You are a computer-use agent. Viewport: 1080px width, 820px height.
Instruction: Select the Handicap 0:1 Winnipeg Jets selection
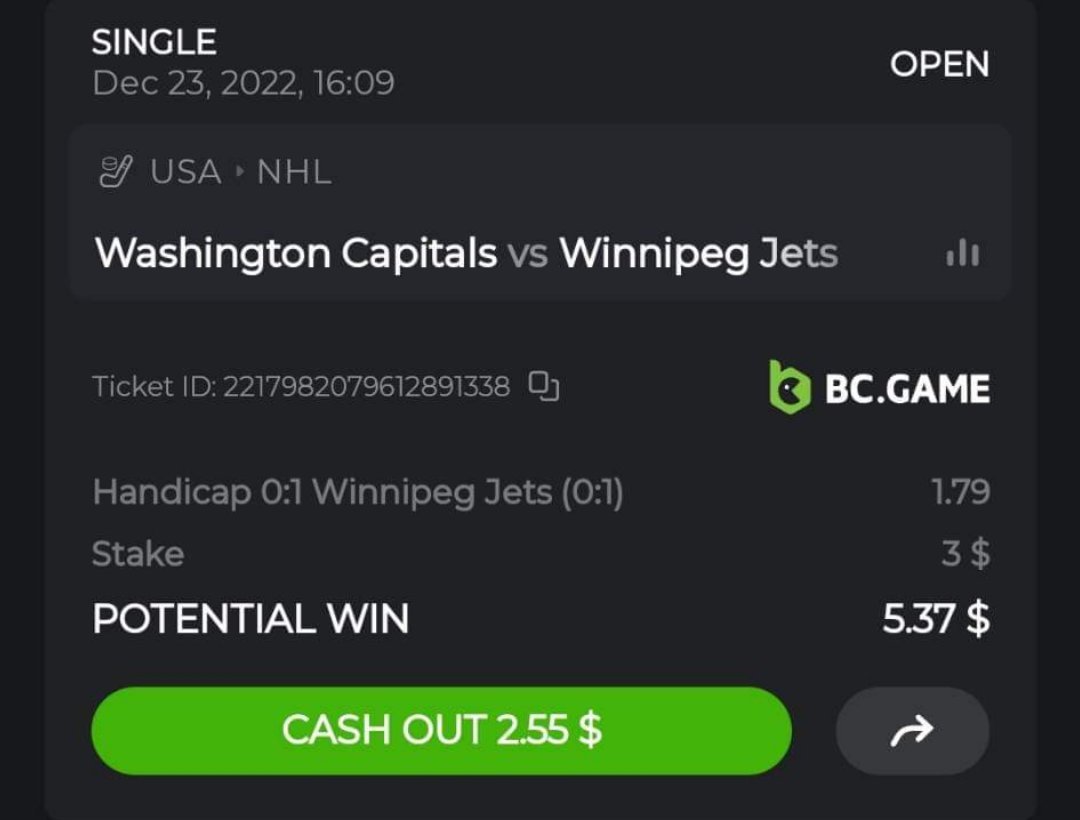tap(357, 492)
